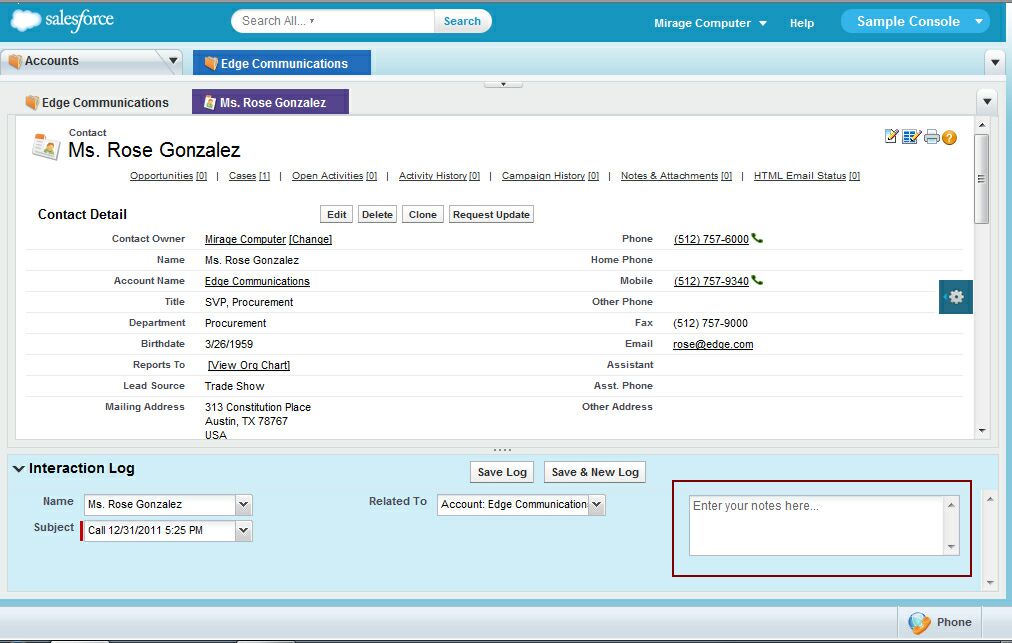Open the Subject combo box dropdown
Viewport: 1012px width, 643px height.
[x=244, y=531]
